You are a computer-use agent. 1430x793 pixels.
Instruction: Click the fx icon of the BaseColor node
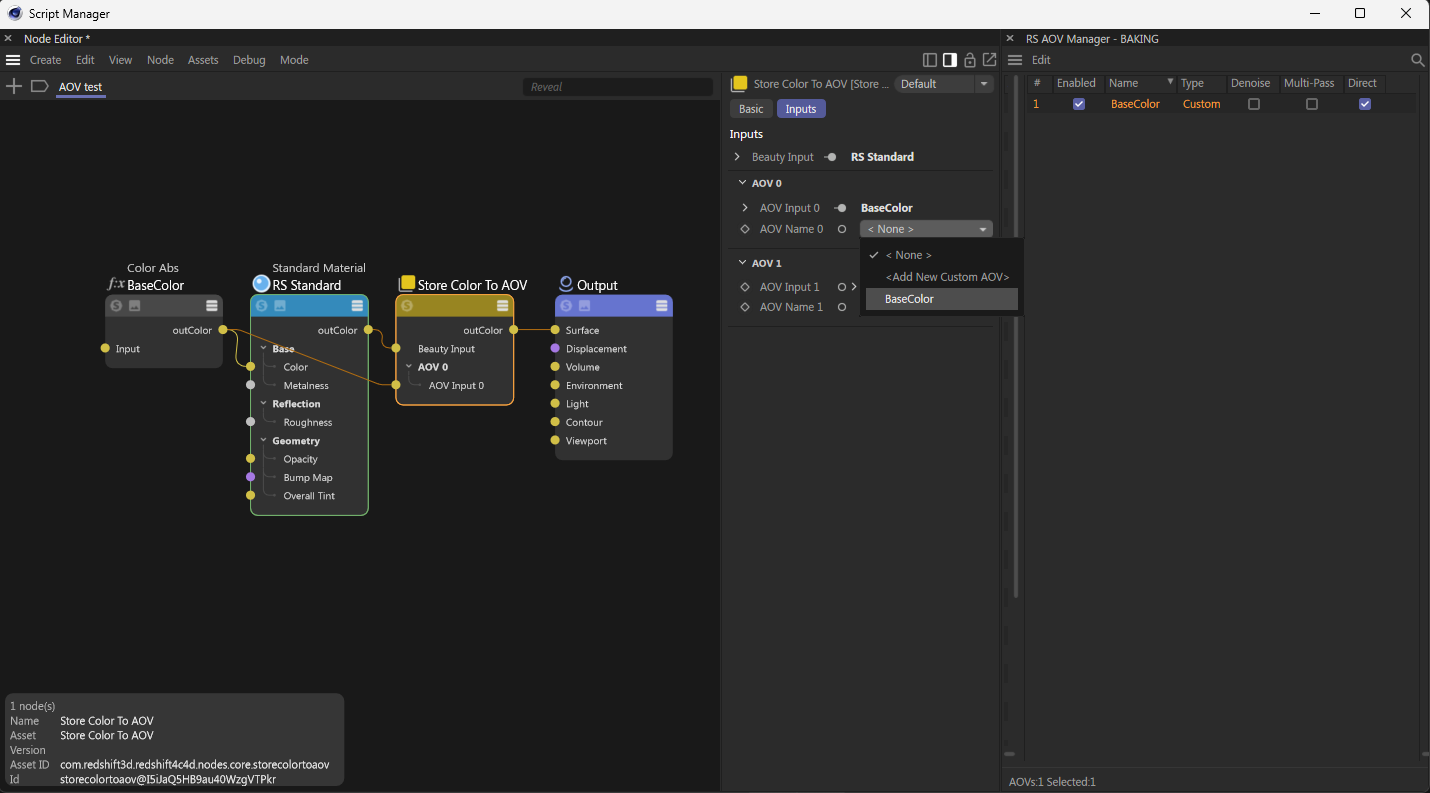point(116,285)
